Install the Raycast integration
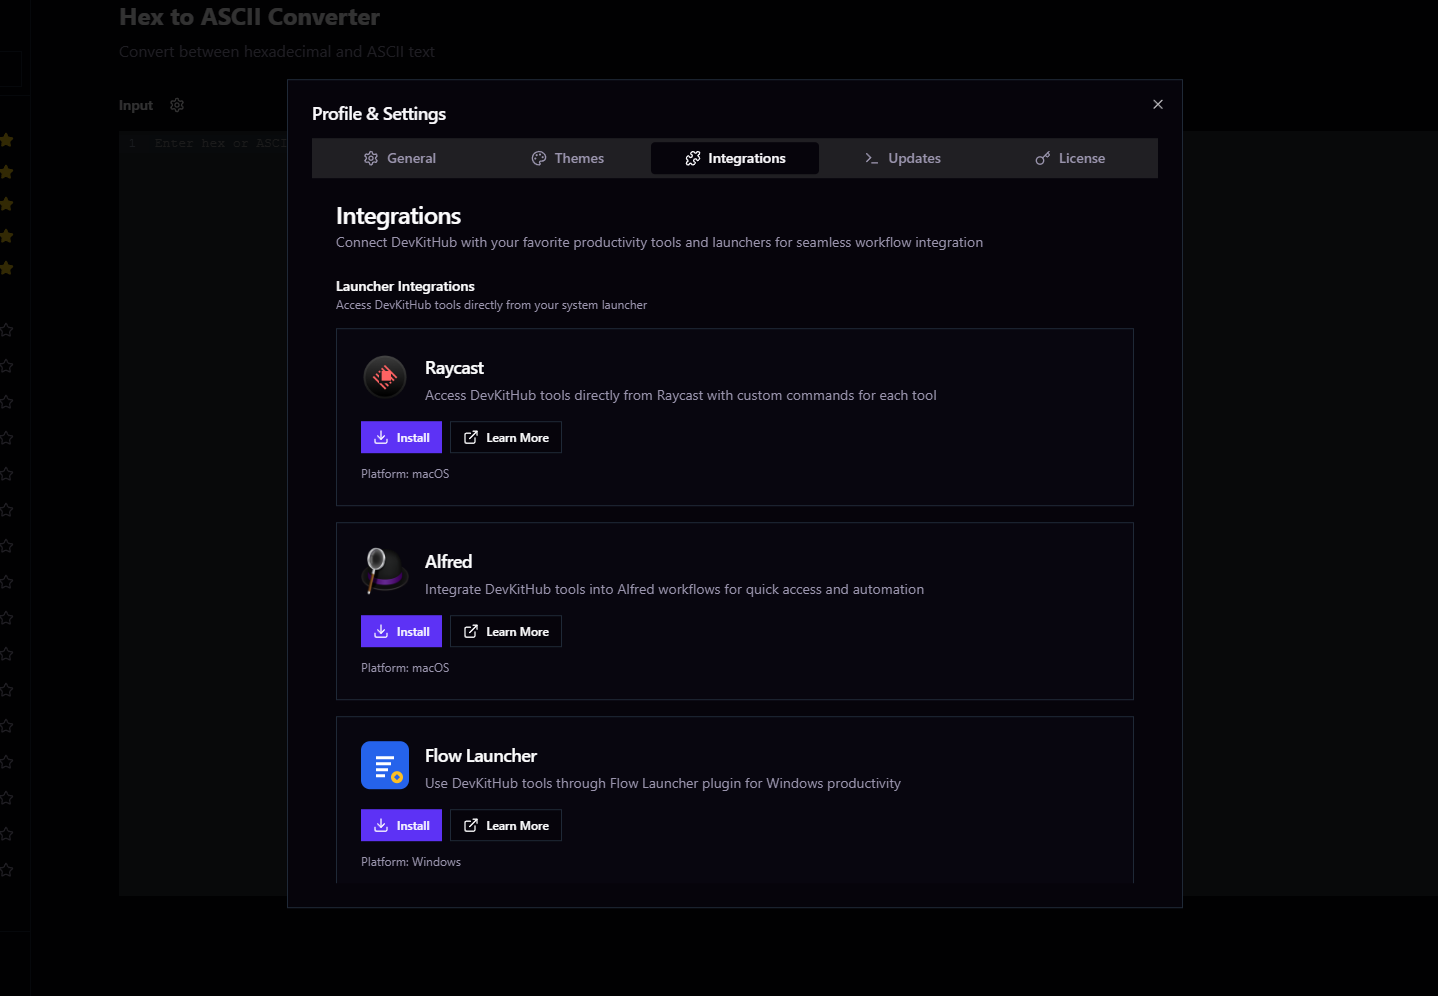 [401, 437]
